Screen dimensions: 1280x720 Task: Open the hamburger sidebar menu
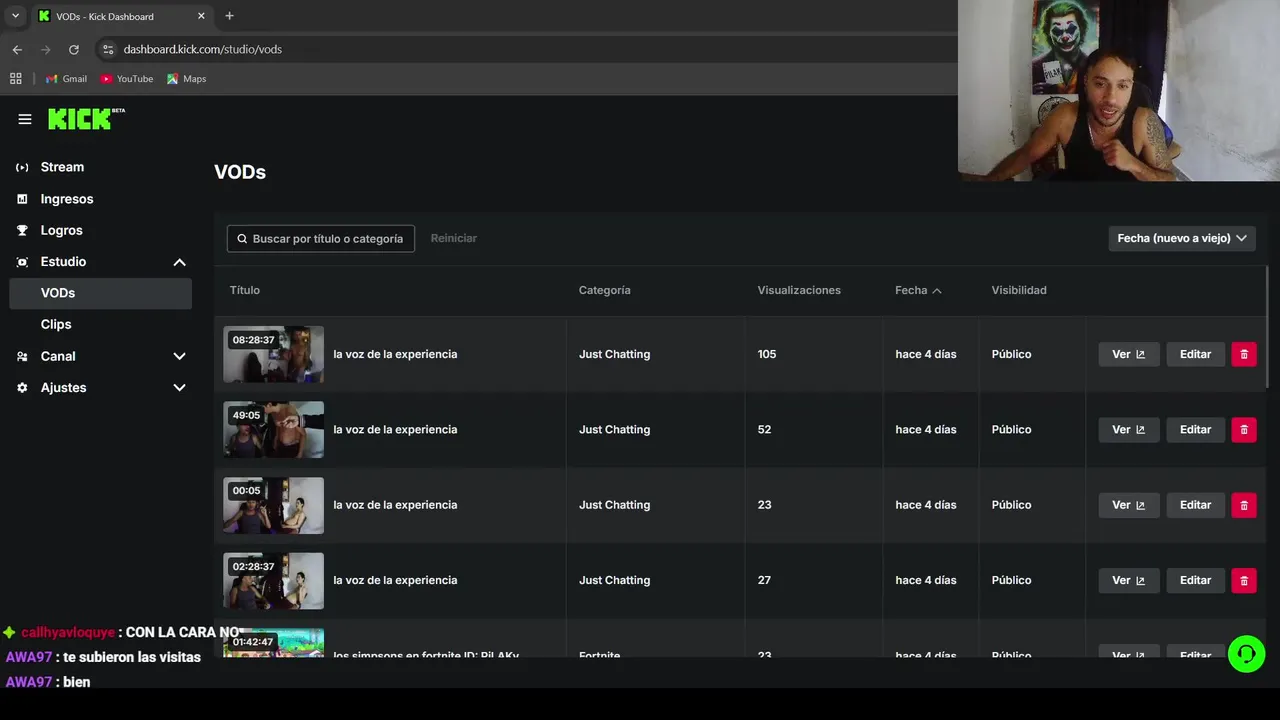pos(25,119)
